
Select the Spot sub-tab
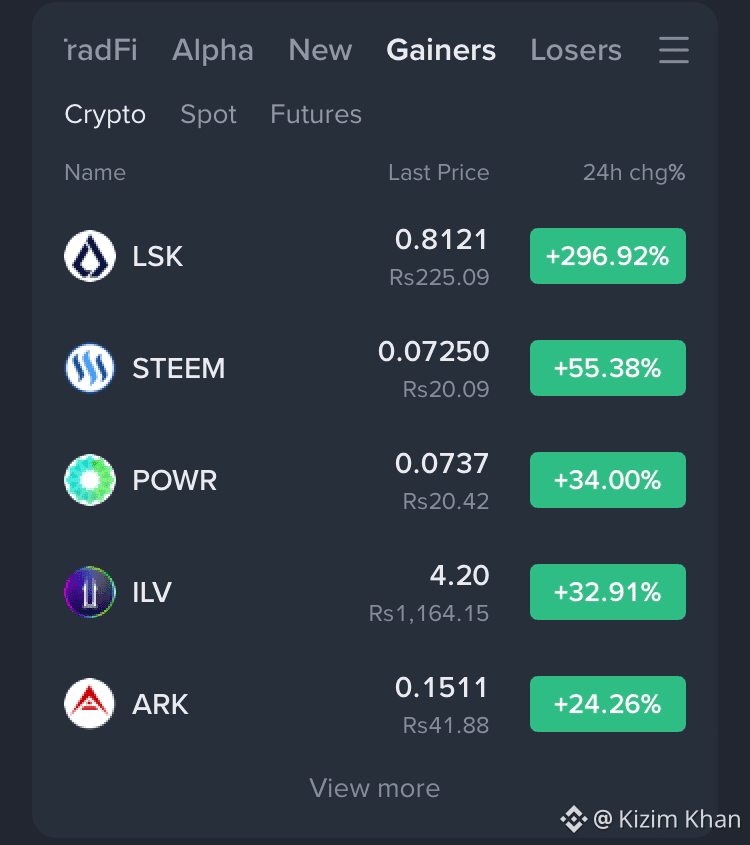point(209,114)
